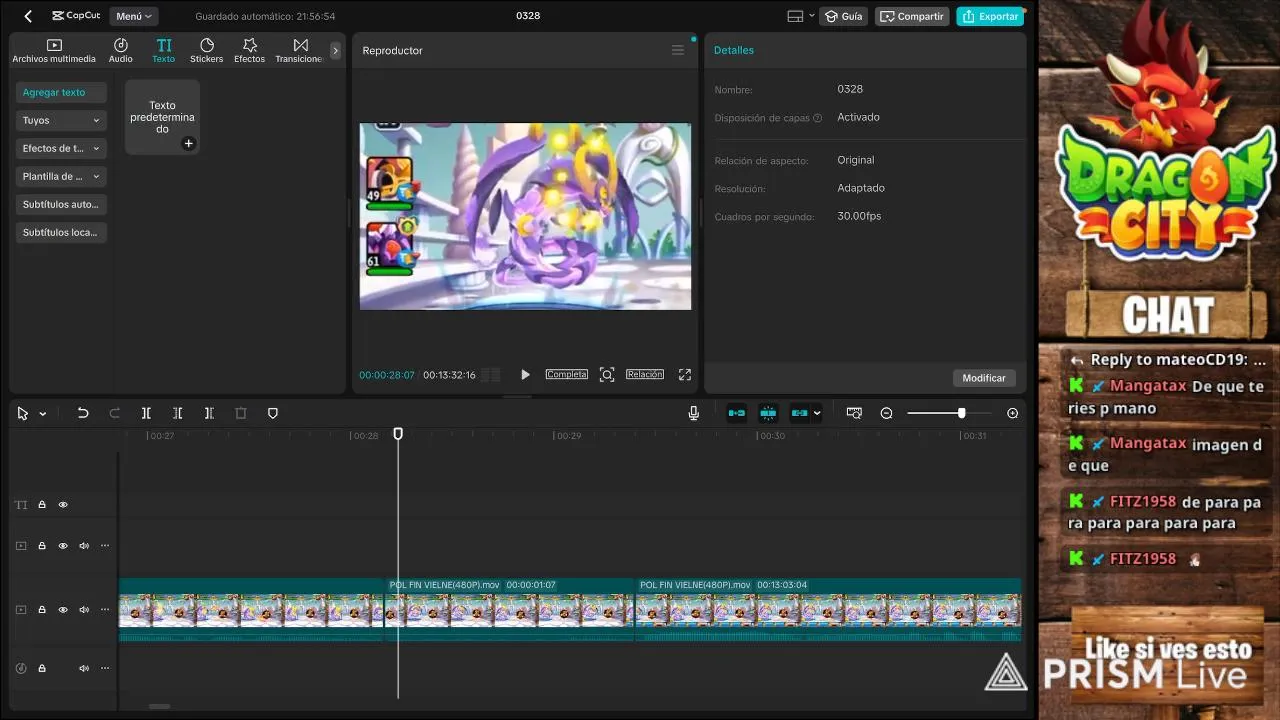Open more options for the main video track
Image resolution: width=1280 pixels, height=720 pixels.
(x=105, y=610)
